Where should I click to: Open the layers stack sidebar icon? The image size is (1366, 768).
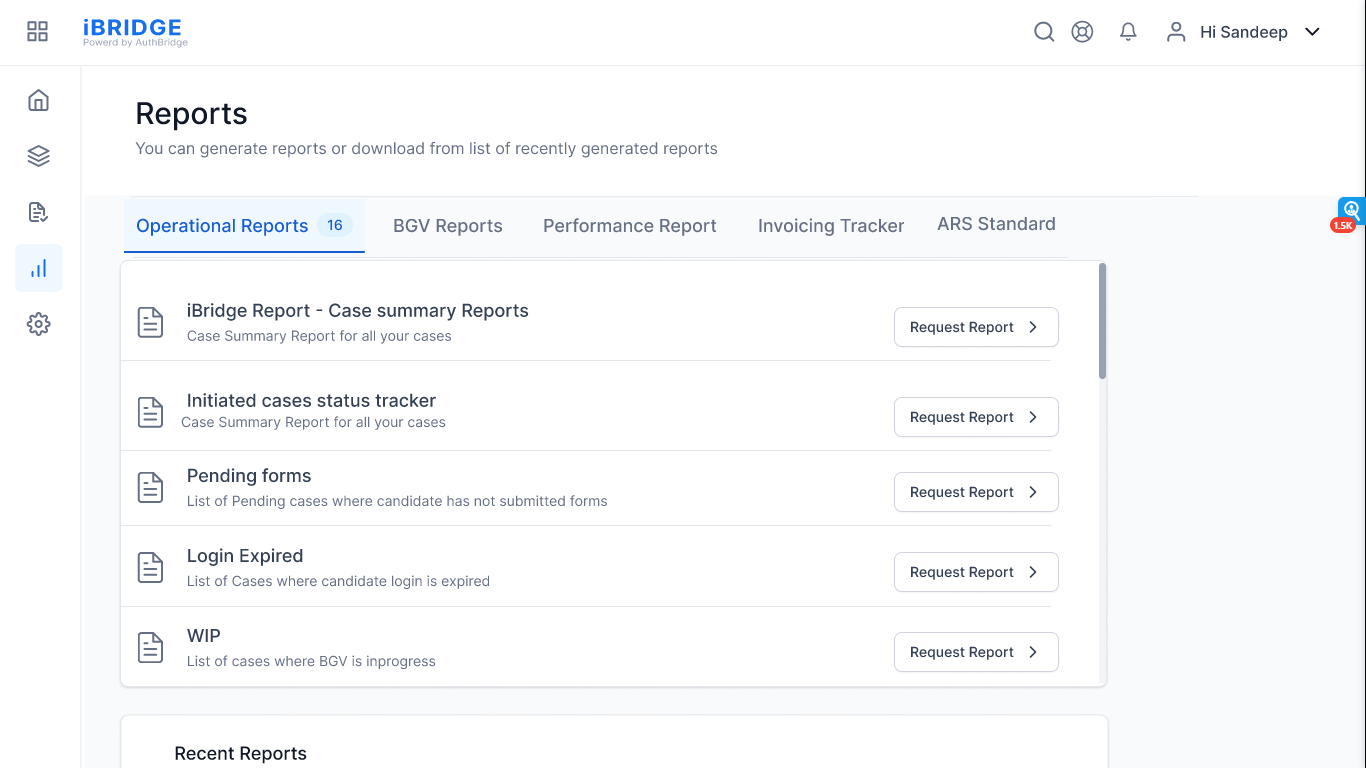point(38,156)
